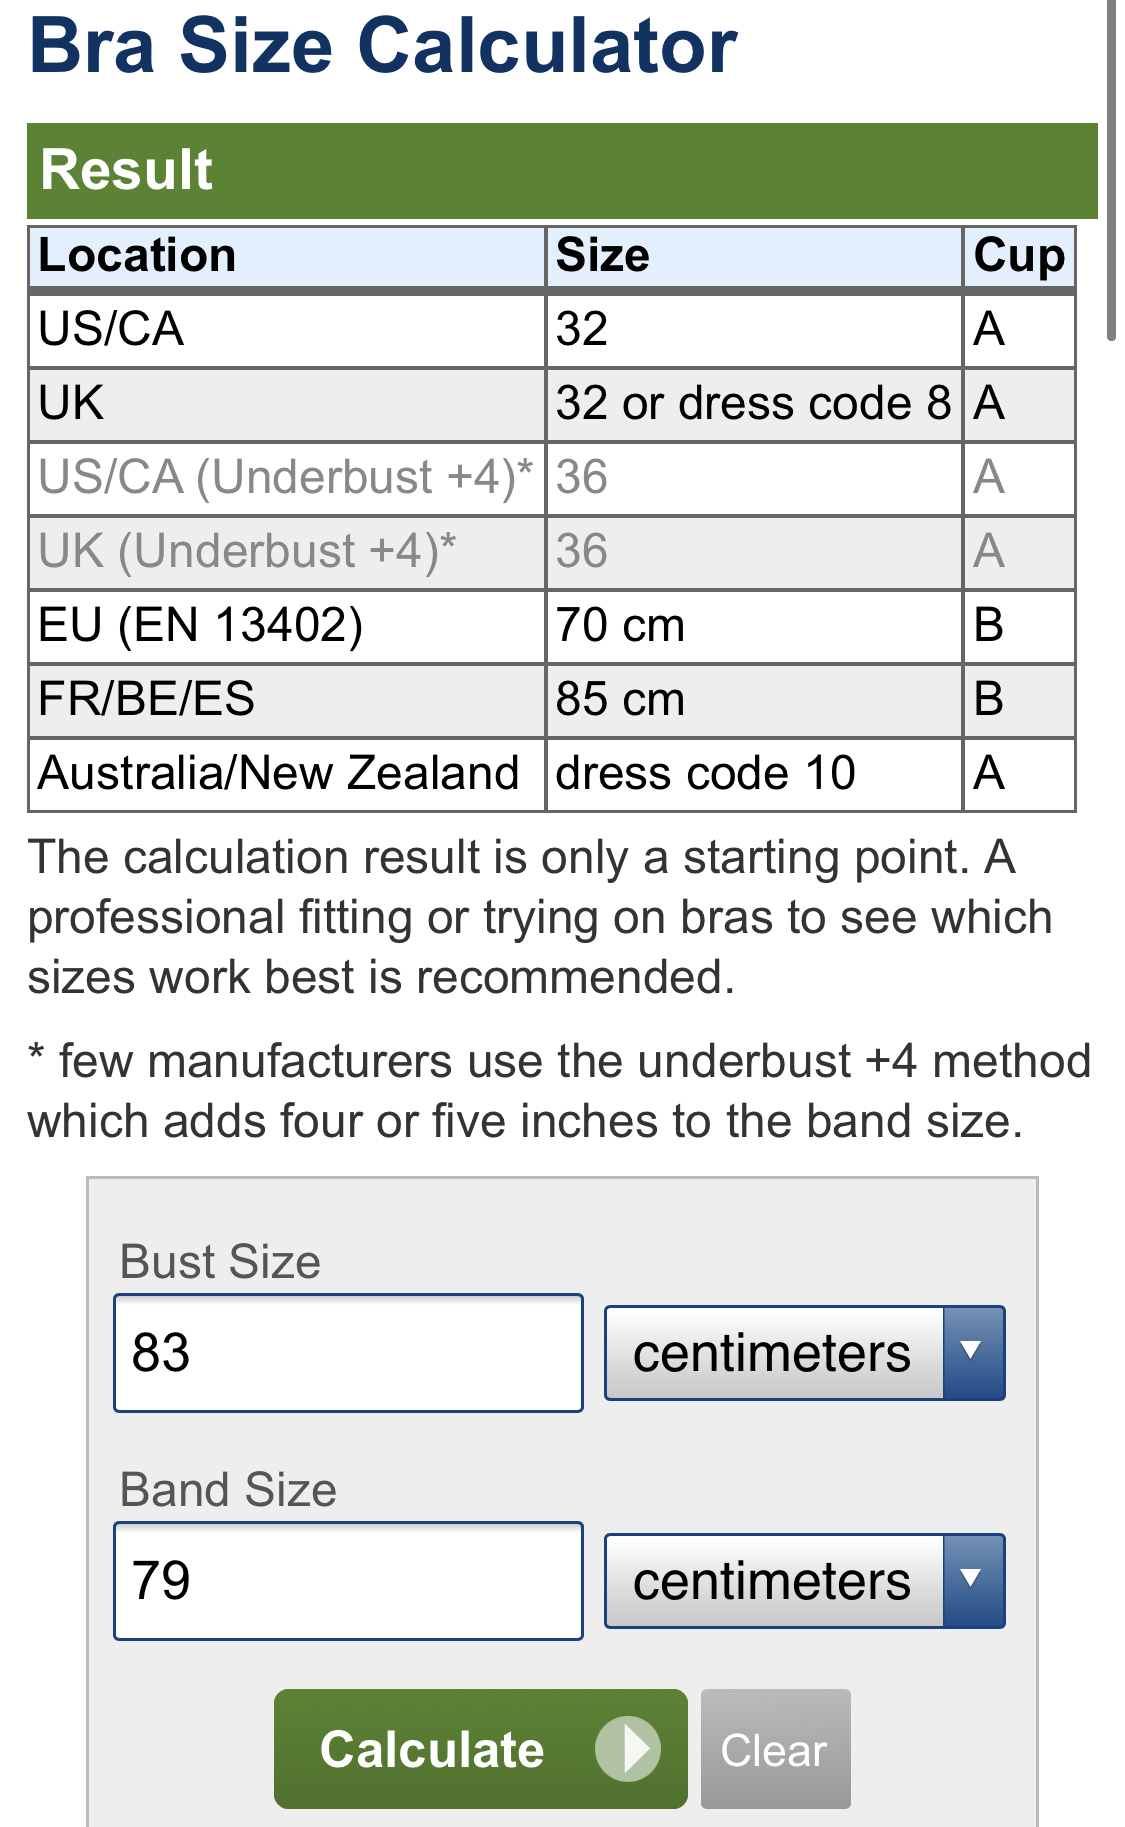1125x1827 pixels.
Task: Click the green Result header bar
Action: (562, 170)
